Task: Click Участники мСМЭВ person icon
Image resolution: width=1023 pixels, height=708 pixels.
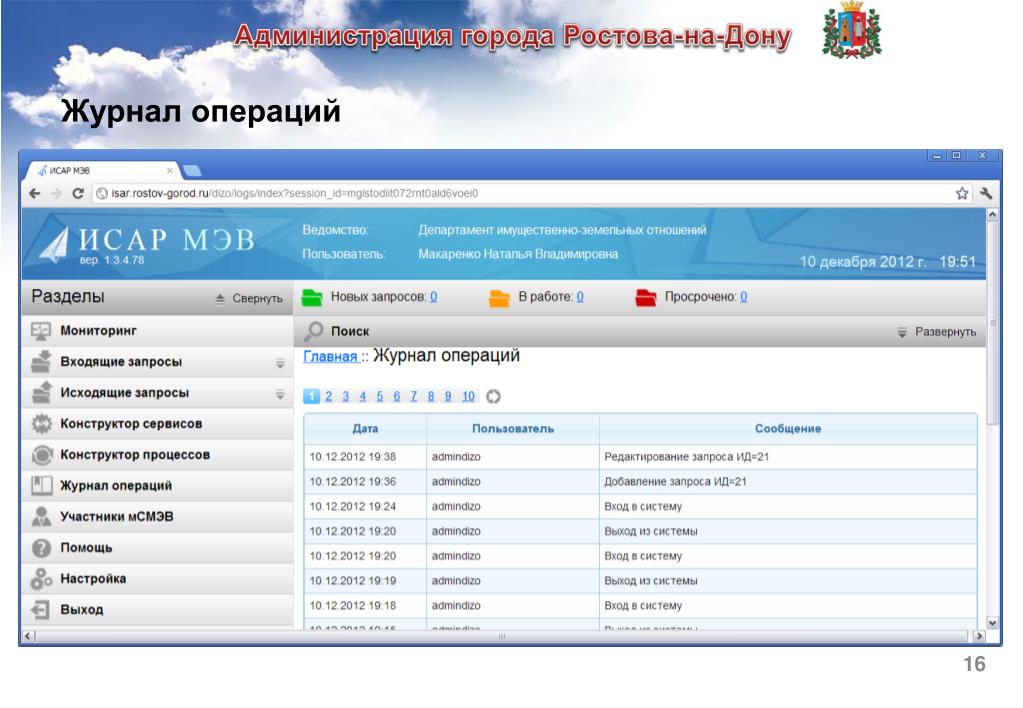Action: pyautogui.click(x=42, y=516)
